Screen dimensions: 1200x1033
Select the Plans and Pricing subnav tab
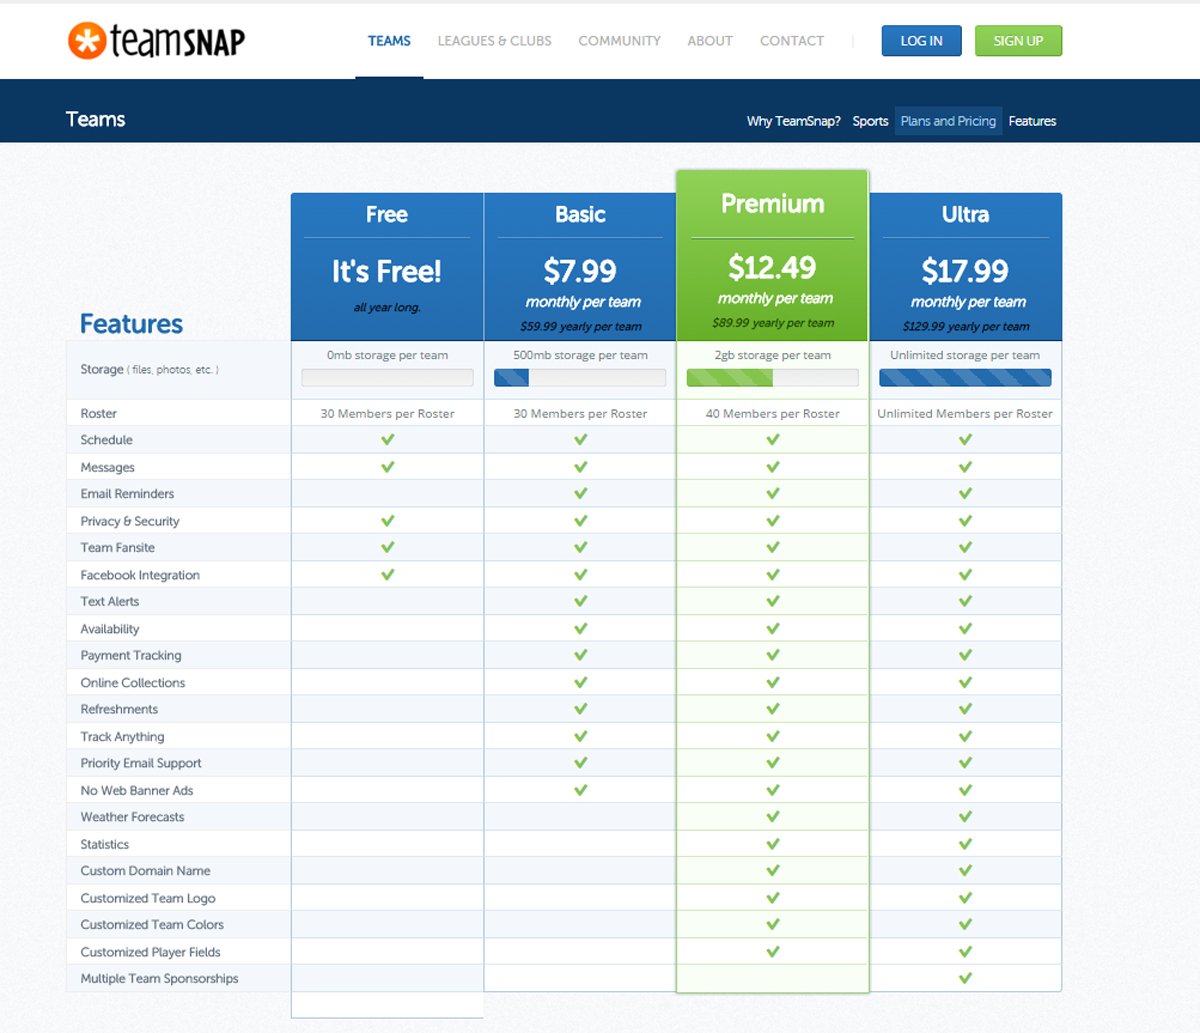pos(948,121)
